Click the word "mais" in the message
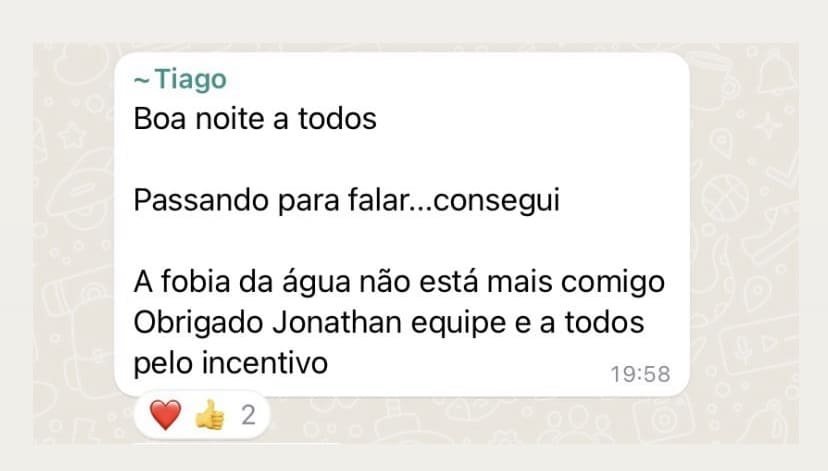The width and height of the screenshot is (828, 471). [519, 282]
